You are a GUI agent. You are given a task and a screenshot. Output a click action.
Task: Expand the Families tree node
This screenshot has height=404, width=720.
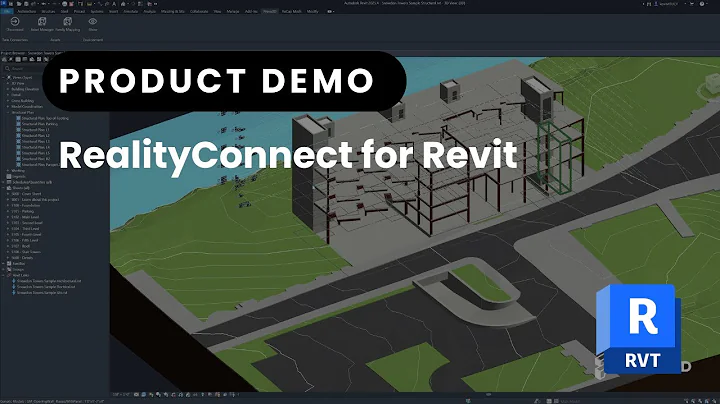[x=4, y=264]
